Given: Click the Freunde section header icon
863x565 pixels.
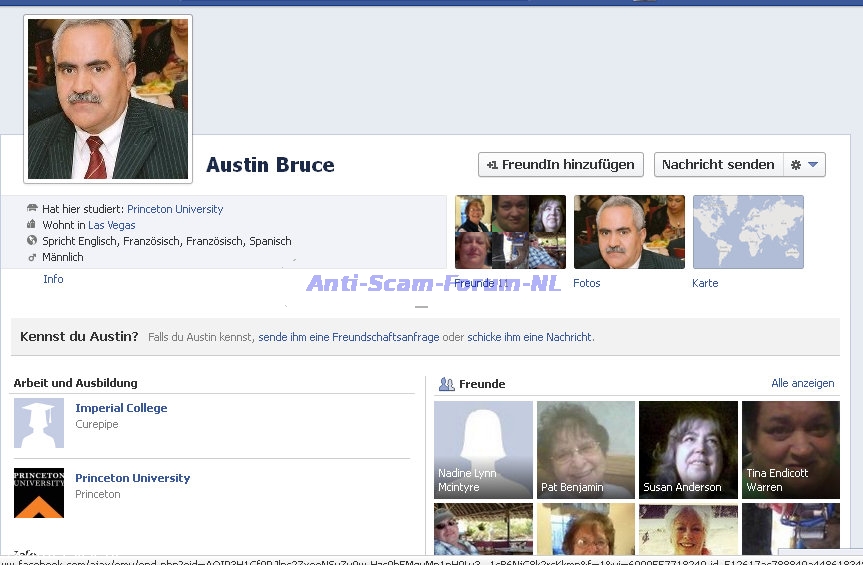Looking at the screenshot, I should [446, 384].
